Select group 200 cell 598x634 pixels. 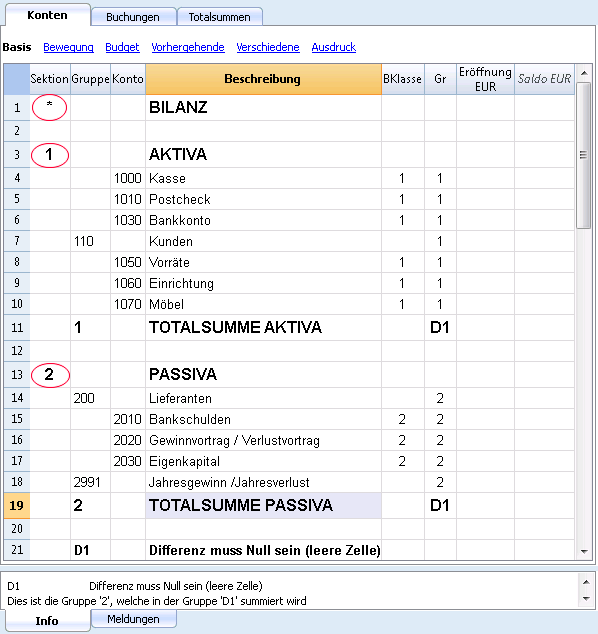coord(91,398)
